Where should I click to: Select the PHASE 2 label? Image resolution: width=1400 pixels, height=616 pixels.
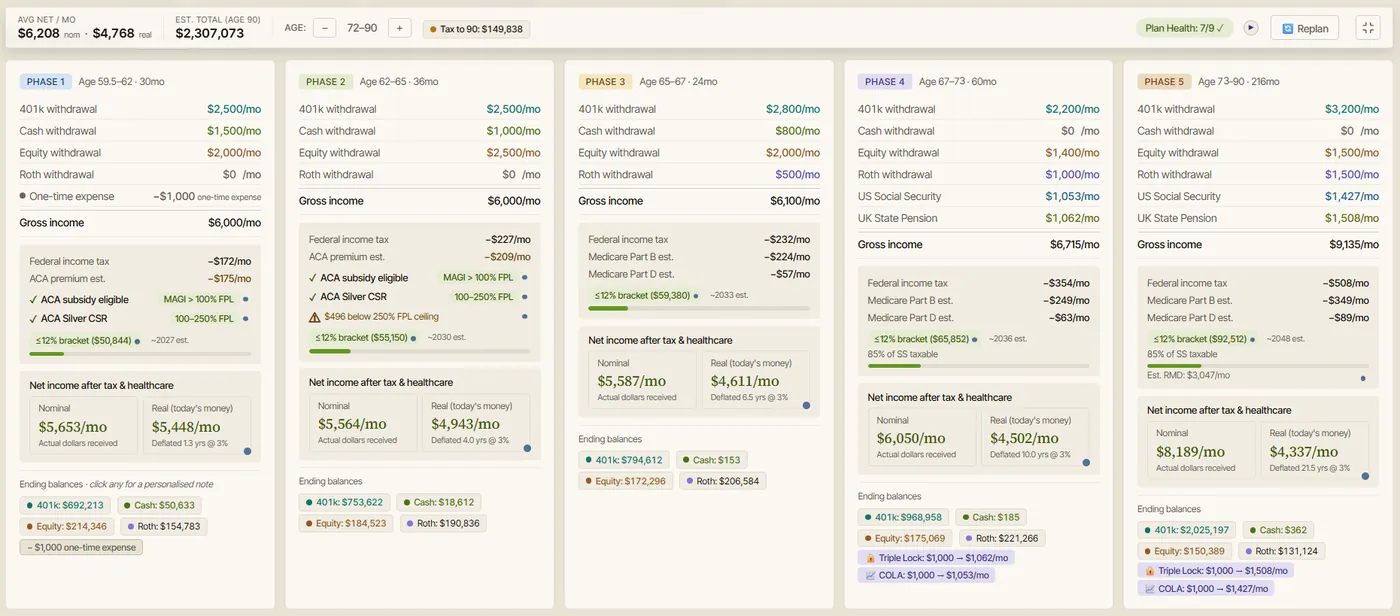coord(325,82)
